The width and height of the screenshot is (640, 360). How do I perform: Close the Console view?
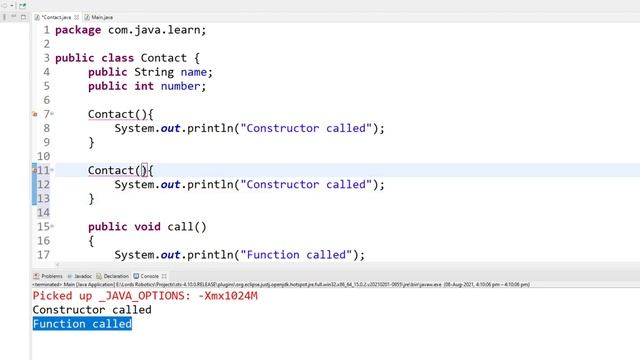pos(164,276)
